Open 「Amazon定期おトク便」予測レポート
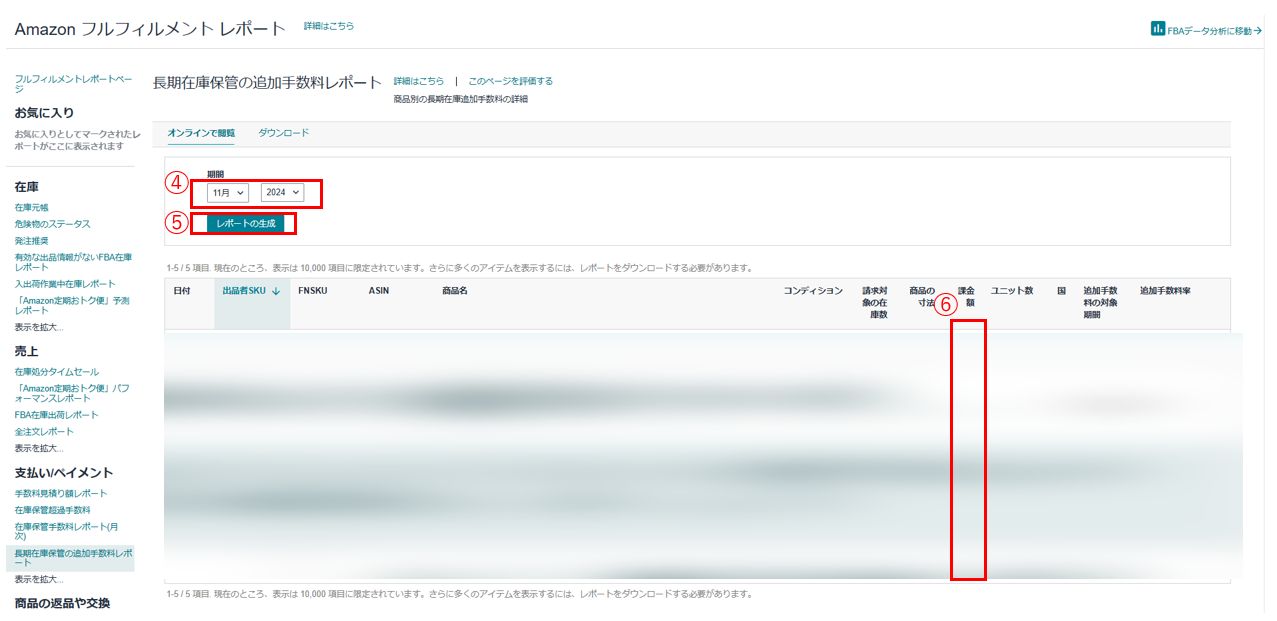1277x621 pixels. [x=72, y=305]
